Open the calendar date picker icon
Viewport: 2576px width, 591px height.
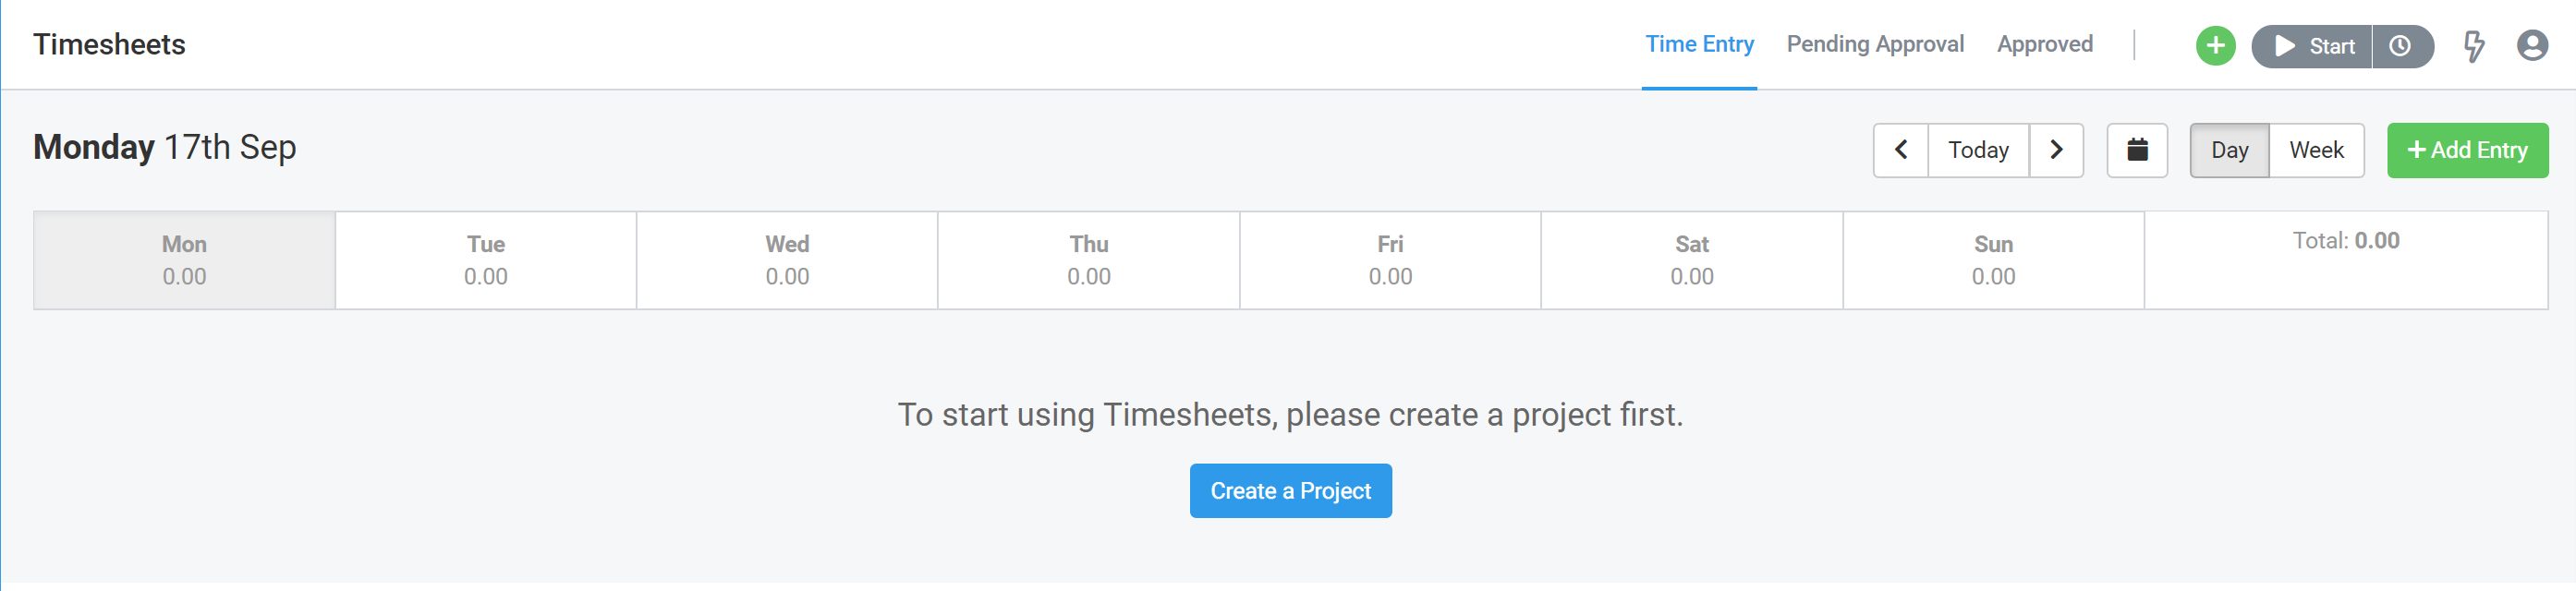pos(2137,150)
